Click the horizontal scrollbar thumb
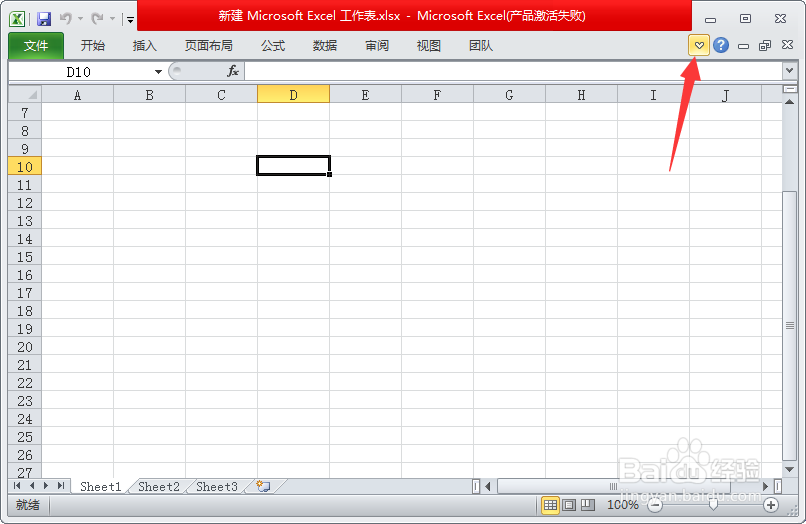 [614, 486]
